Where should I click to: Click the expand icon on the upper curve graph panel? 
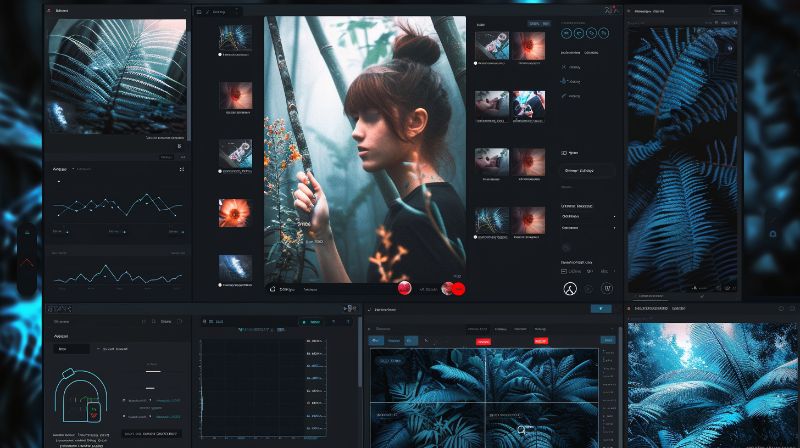181,169
